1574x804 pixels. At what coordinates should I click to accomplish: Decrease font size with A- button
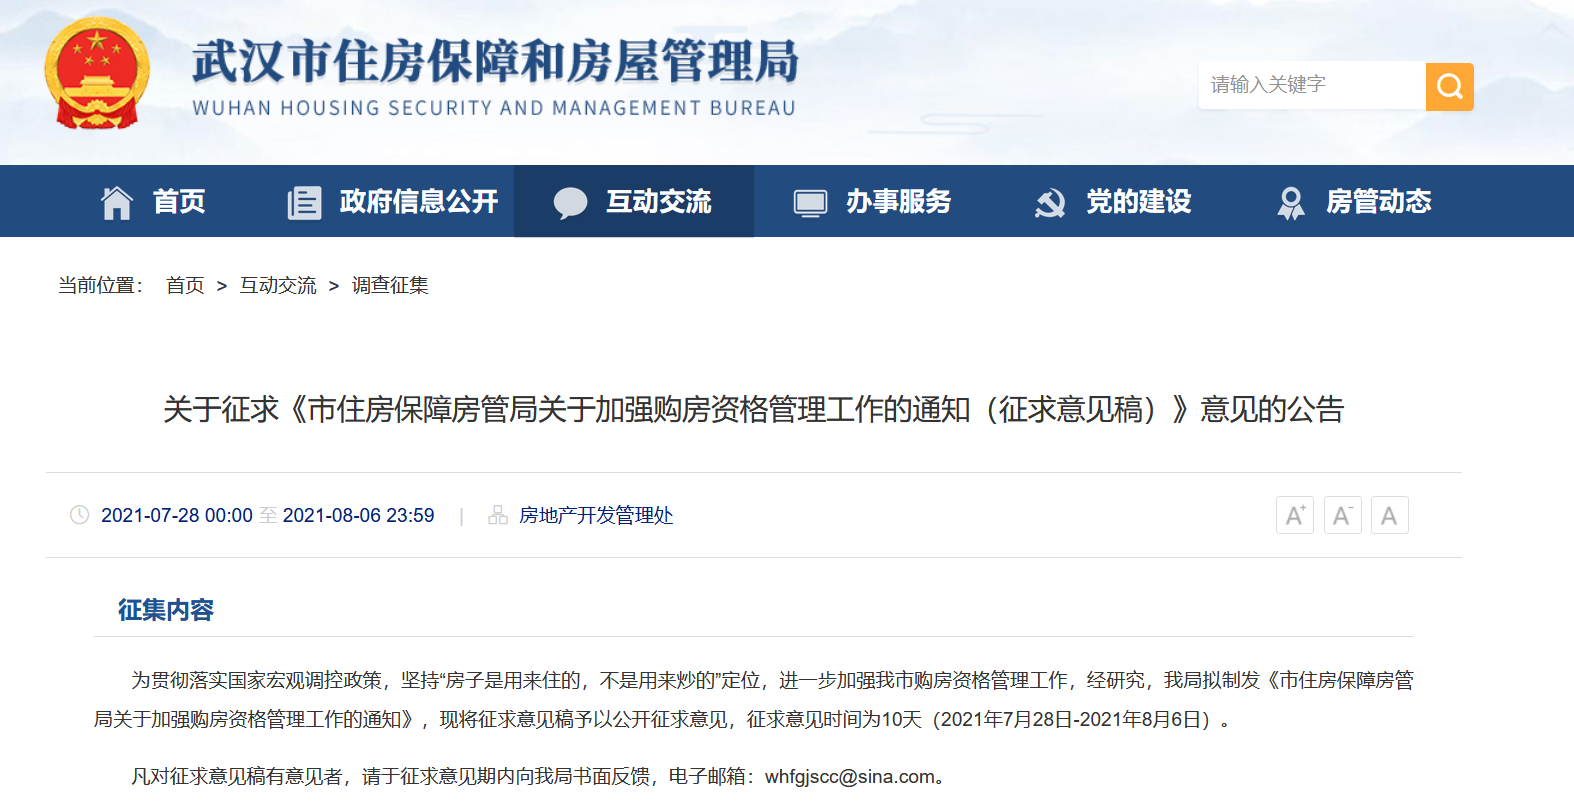pyautogui.click(x=1343, y=515)
